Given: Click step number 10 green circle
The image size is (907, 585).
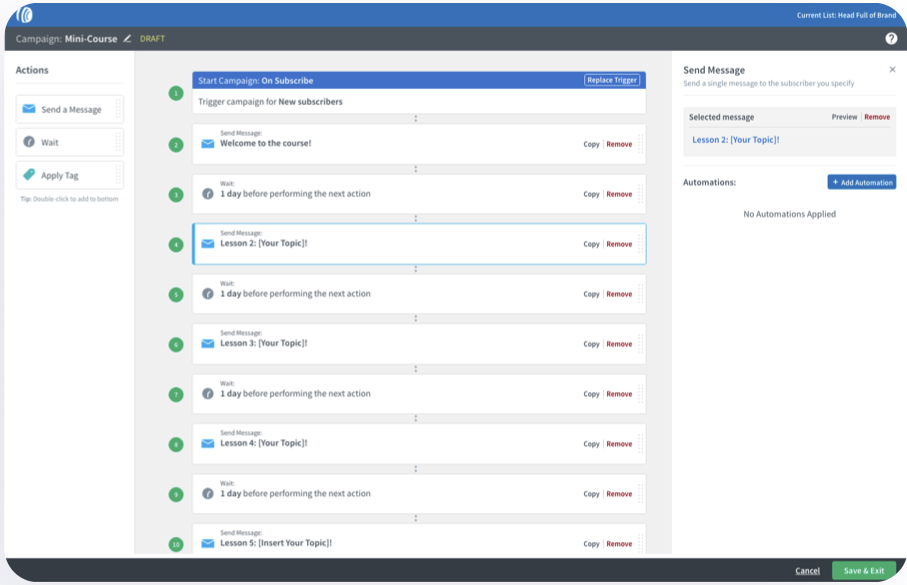Looking at the screenshot, I should (176, 544).
